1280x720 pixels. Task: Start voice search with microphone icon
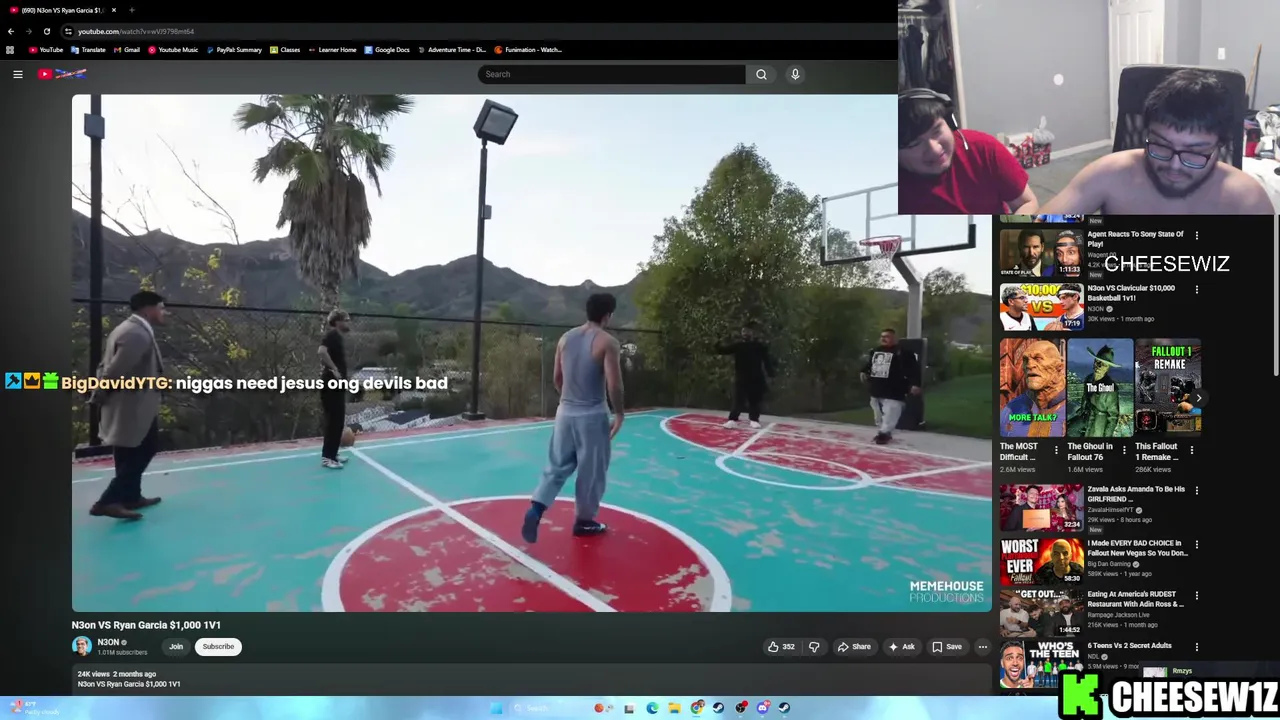[795, 74]
